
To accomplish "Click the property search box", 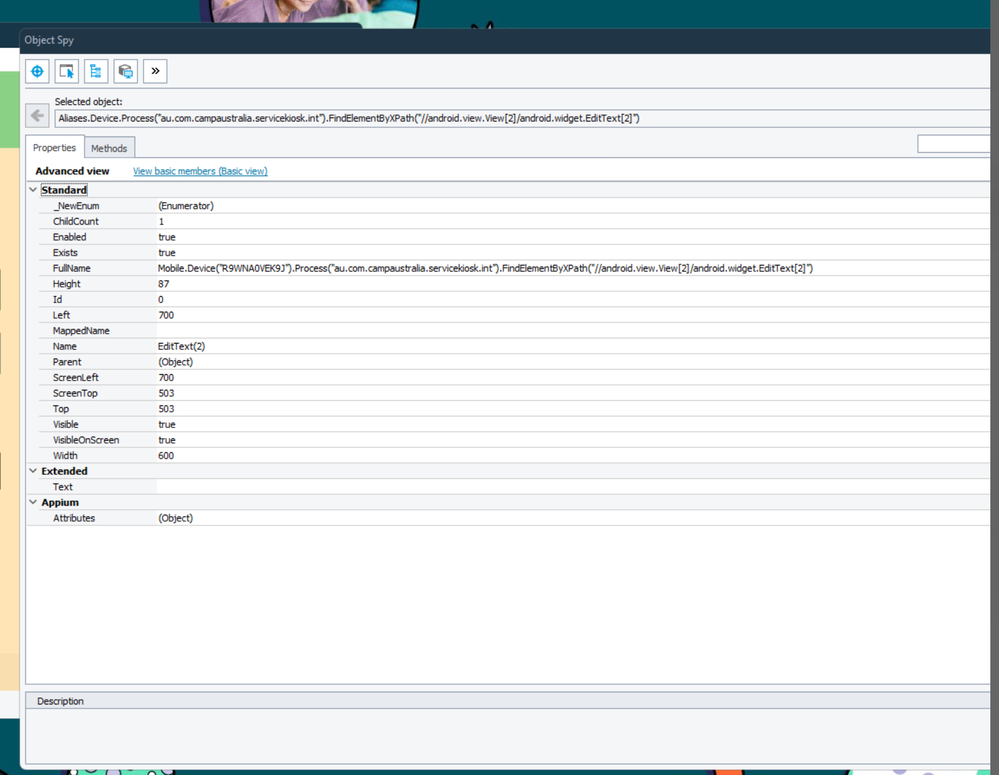I will click(x=955, y=145).
